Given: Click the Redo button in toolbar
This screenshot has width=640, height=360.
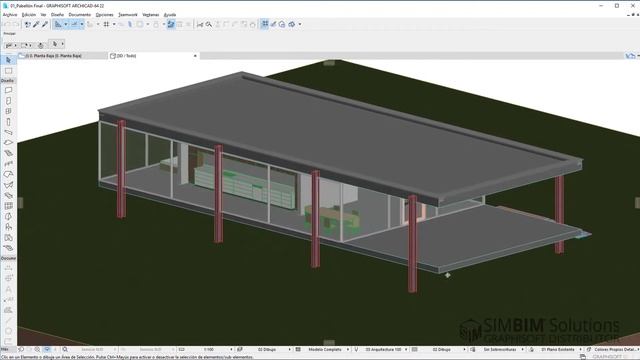Looking at the screenshot, I should (16, 24).
